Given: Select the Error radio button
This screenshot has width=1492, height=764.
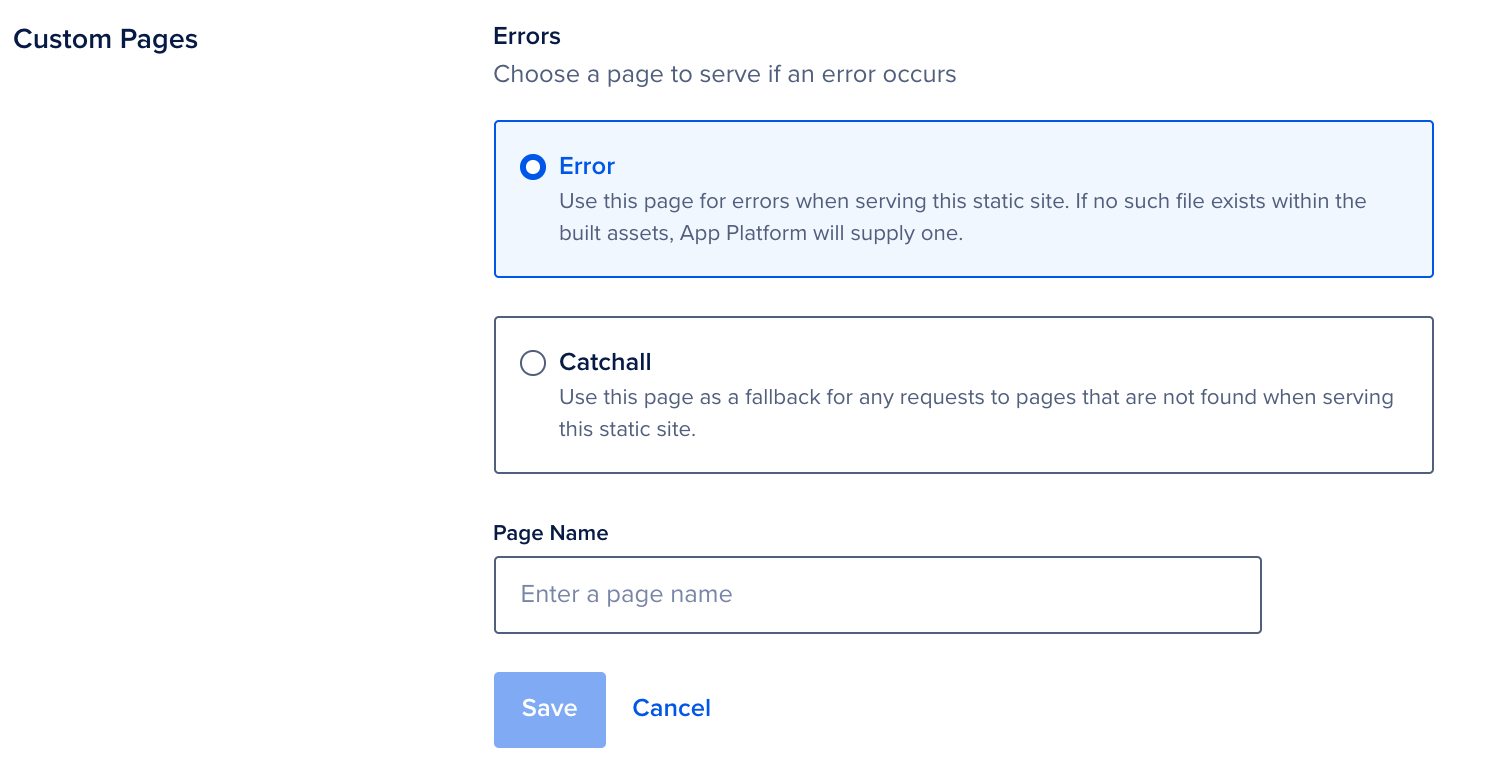Looking at the screenshot, I should click(533, 167).
